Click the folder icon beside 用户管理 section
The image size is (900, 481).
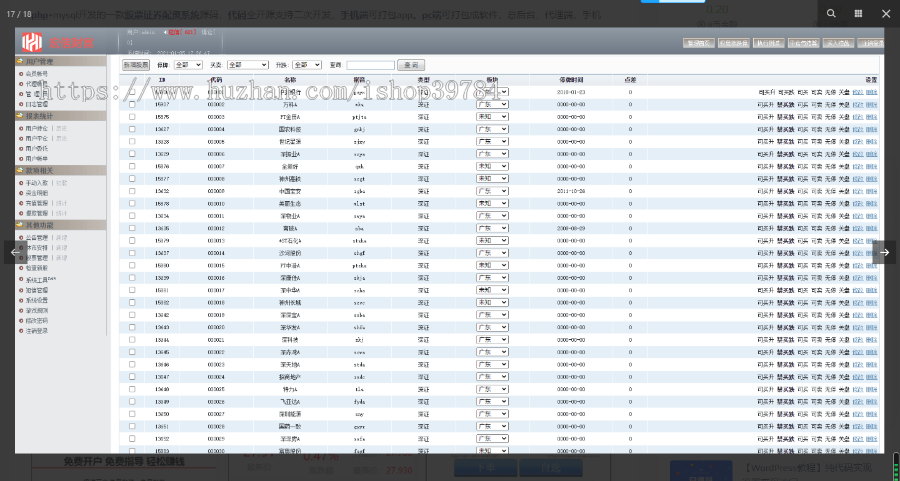[20, 62]
